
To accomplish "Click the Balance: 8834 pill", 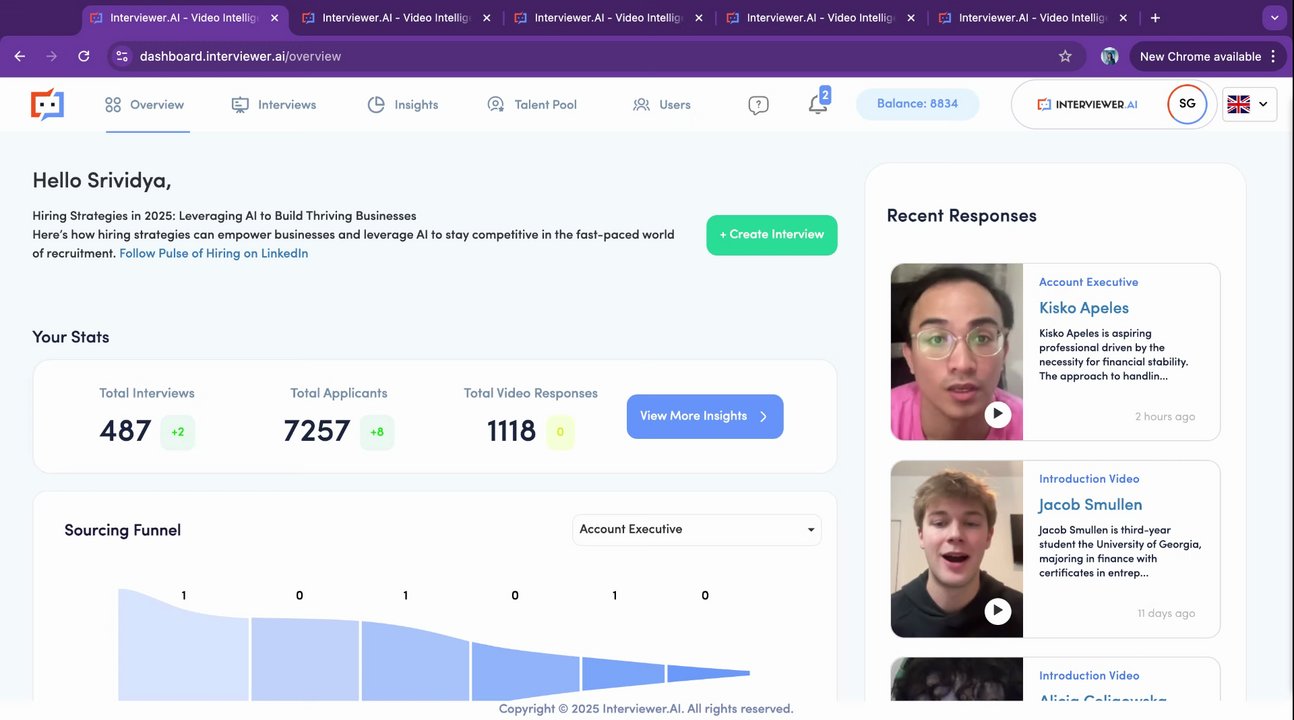I will [x=917, y=104].
